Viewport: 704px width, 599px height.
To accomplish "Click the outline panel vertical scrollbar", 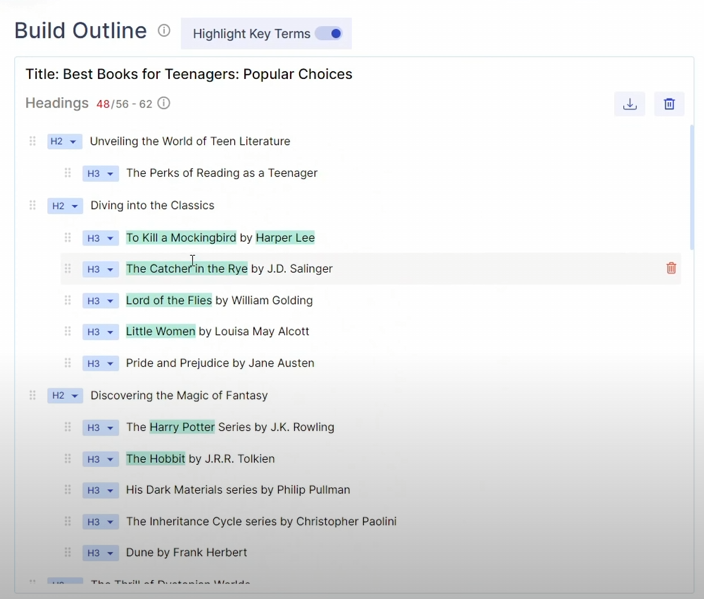I will [x=692, y=186].
